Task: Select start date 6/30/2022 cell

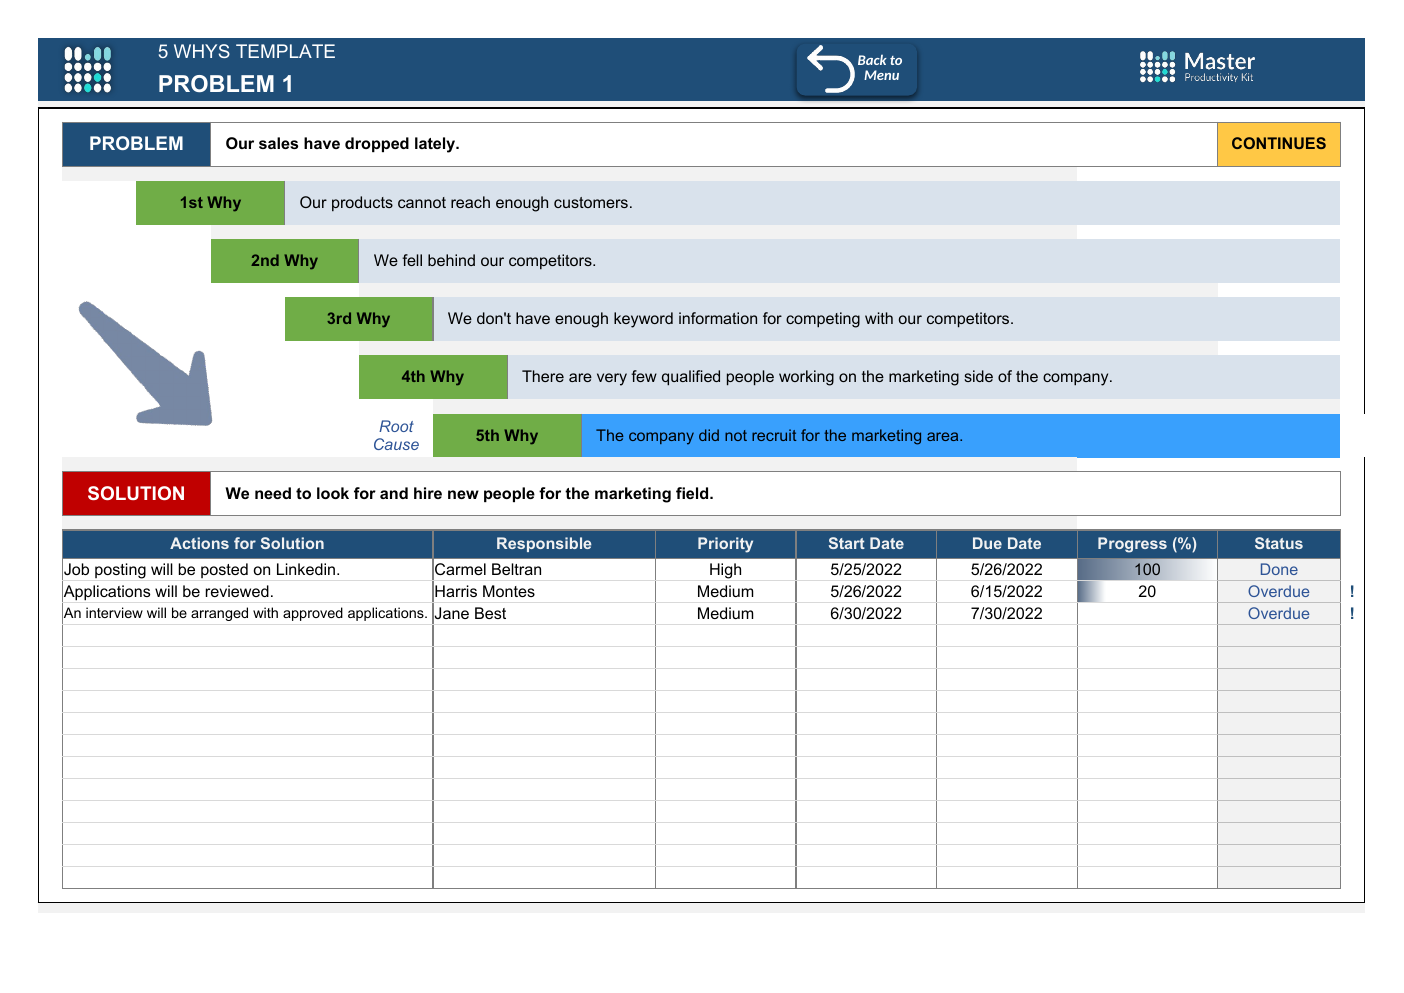Action: (866, 614)
